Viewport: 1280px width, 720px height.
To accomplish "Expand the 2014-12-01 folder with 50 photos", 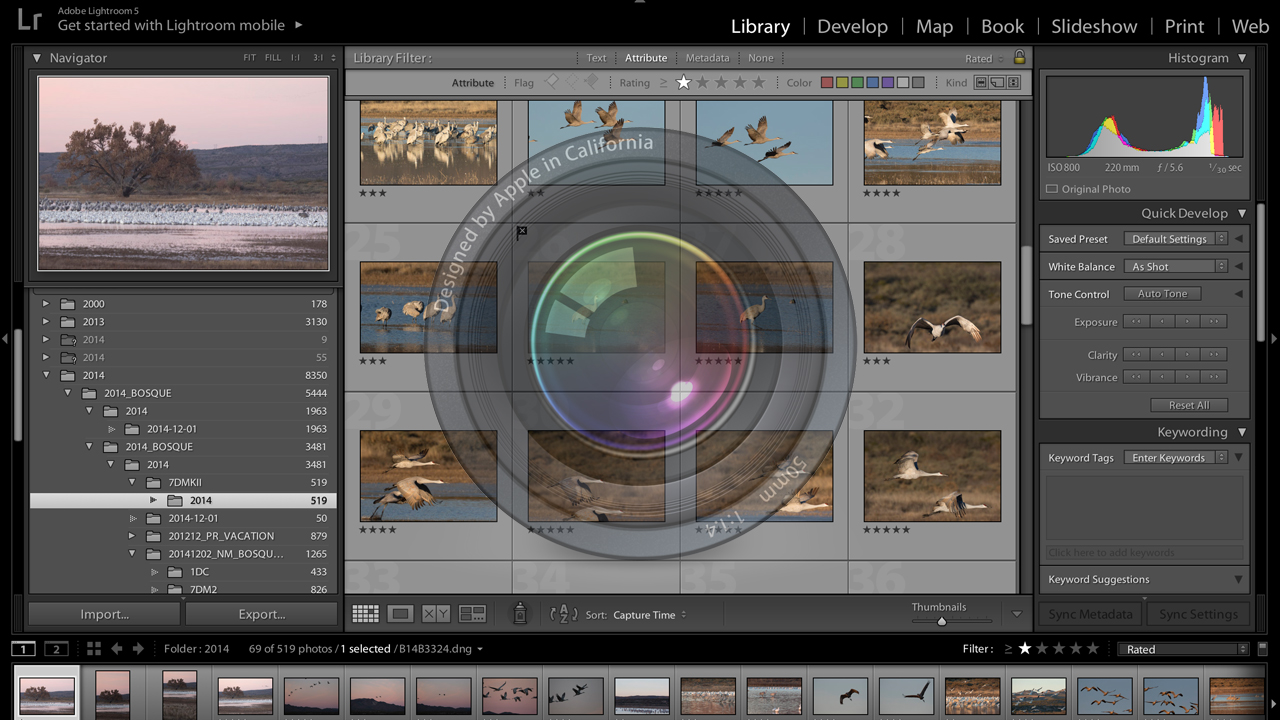I will [x=133, y=518].
